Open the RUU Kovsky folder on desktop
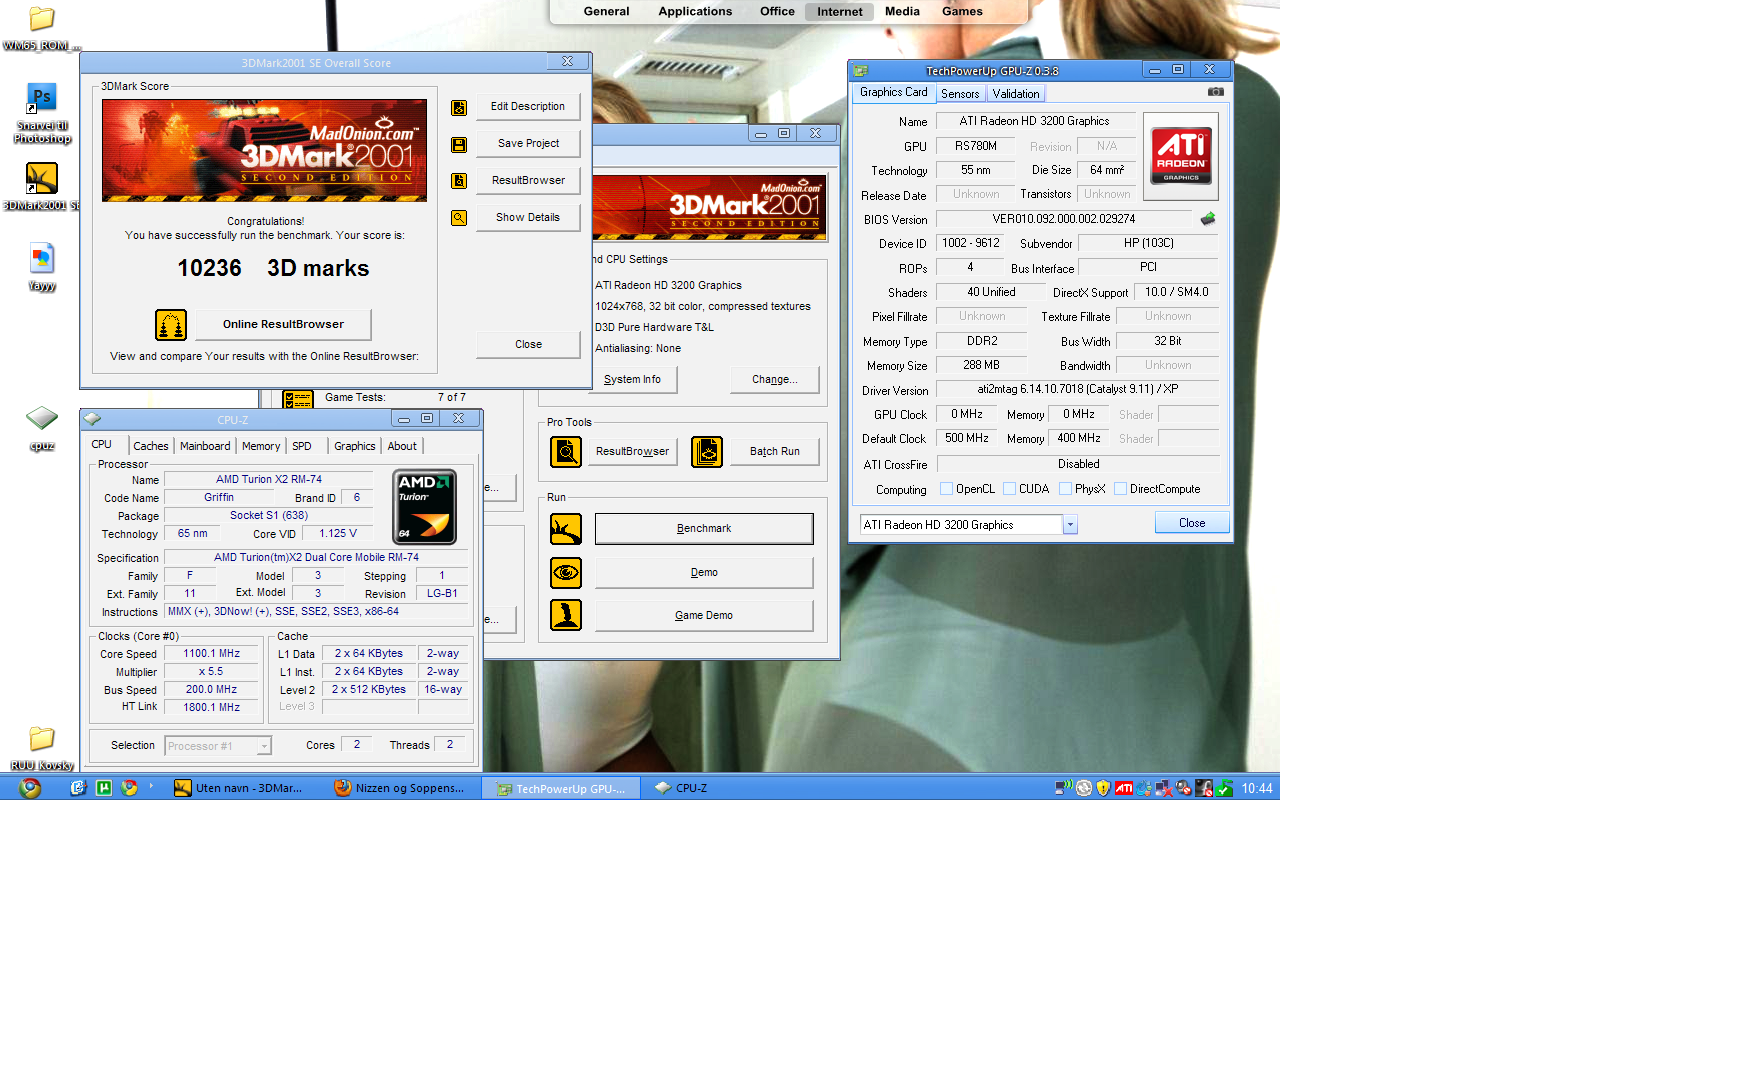1739x1081 pixels. tap(41, 748)
